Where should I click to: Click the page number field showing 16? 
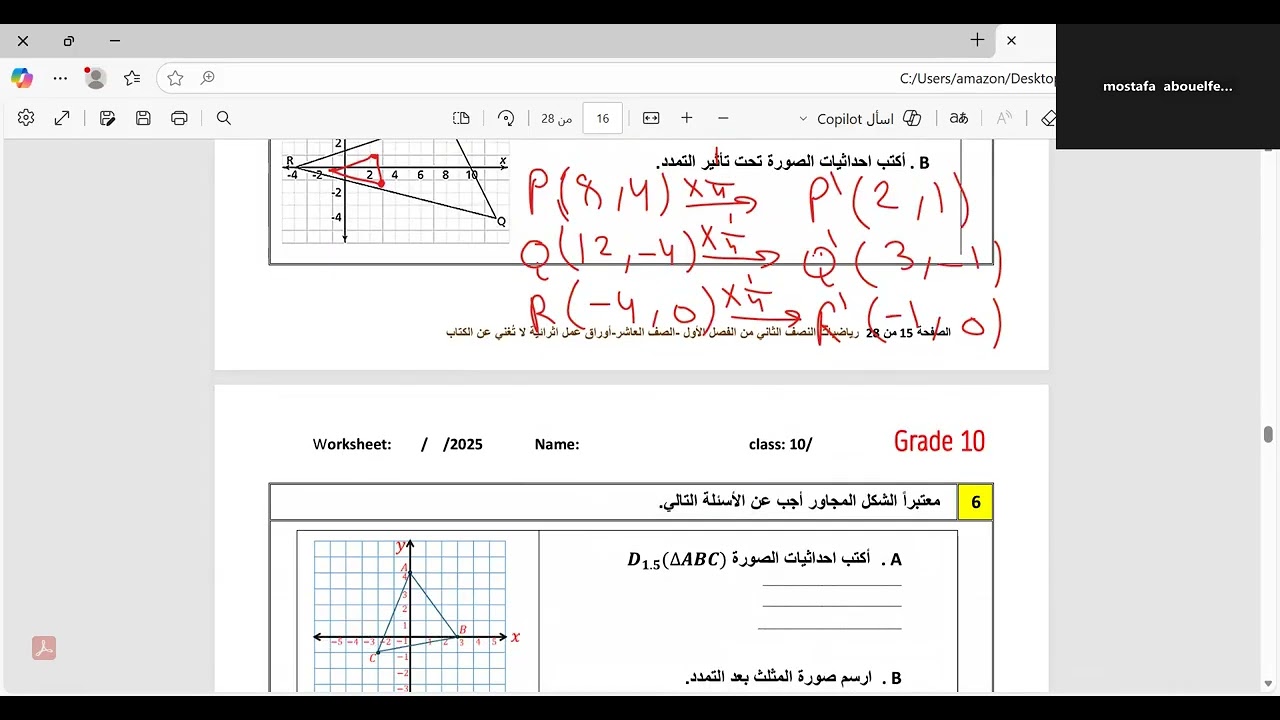[x=603, y=118]
